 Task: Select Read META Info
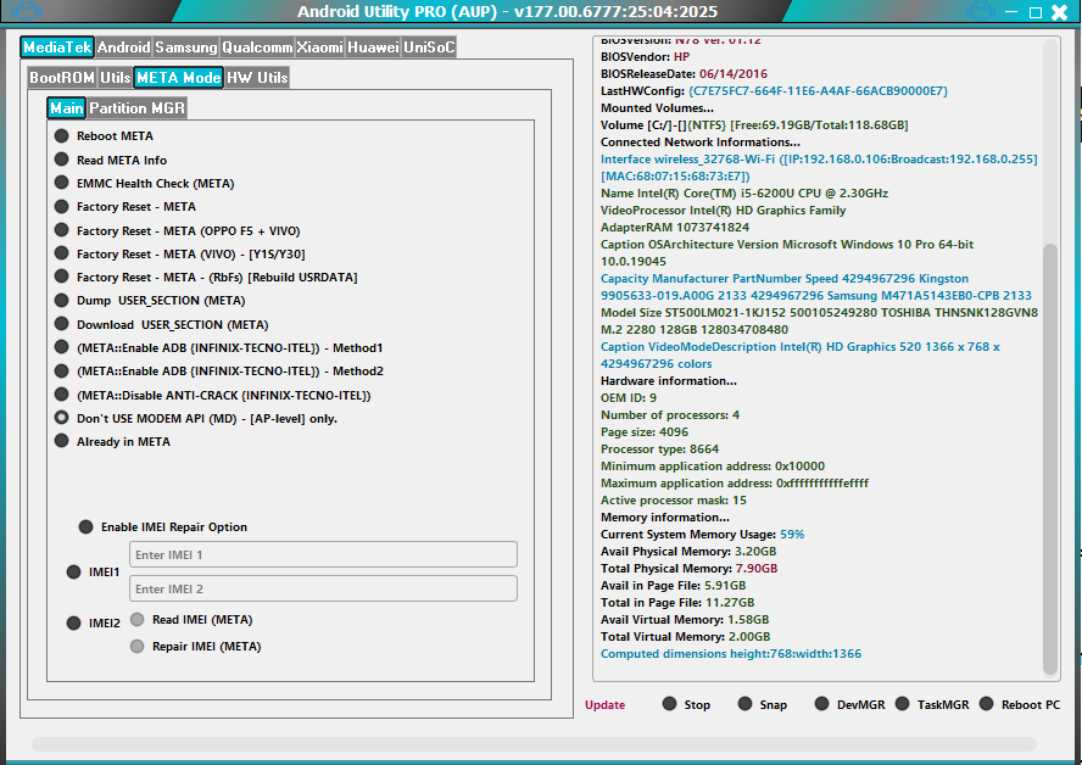[x=61, y=159]
